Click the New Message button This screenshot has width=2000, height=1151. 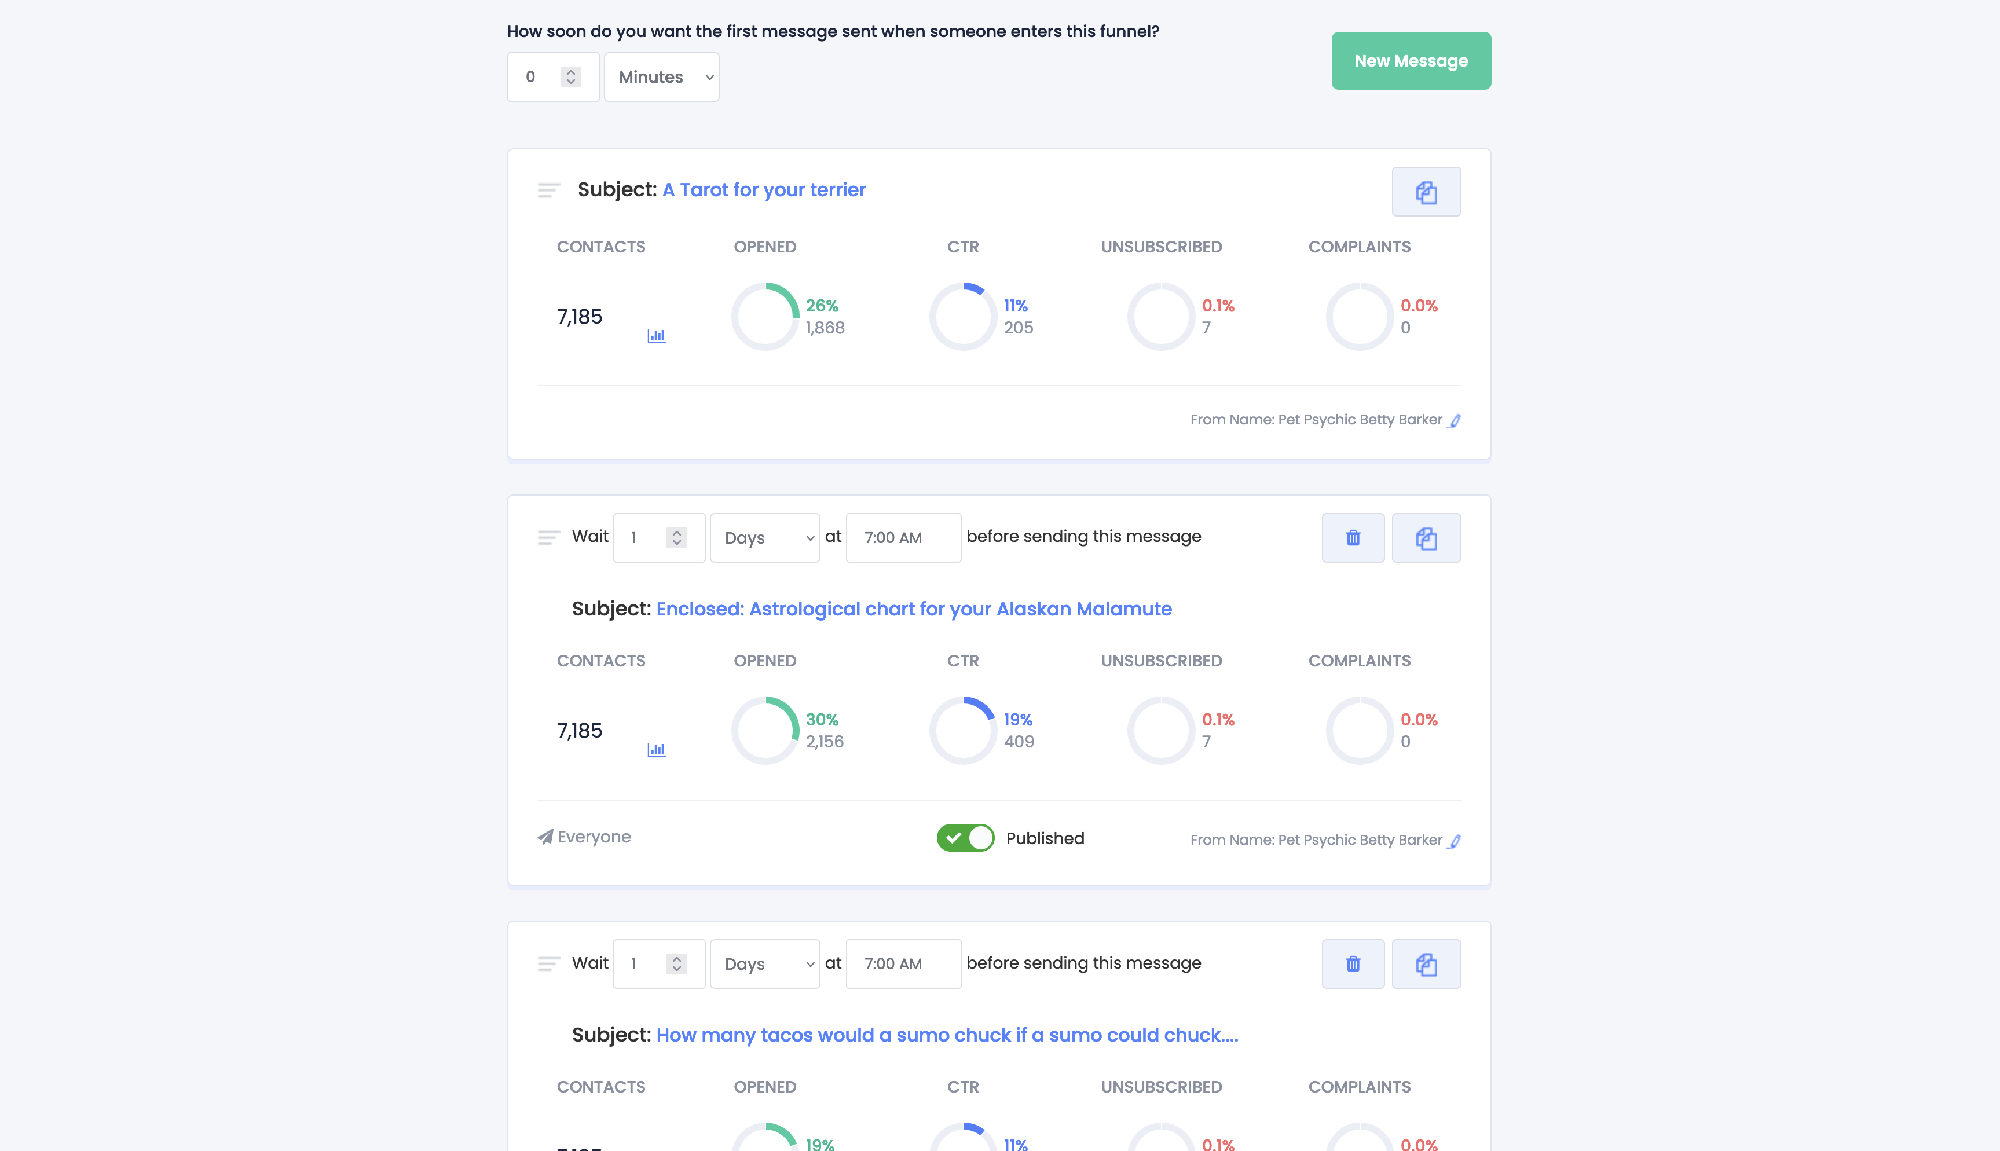click(1411, 61)
